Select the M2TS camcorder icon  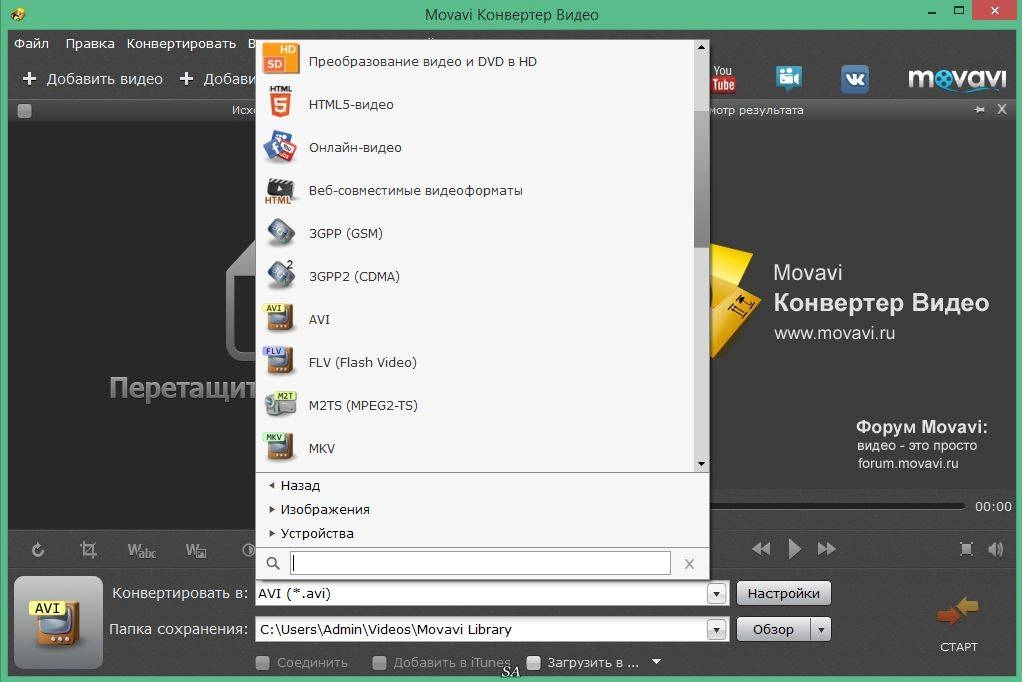(280, 404)
